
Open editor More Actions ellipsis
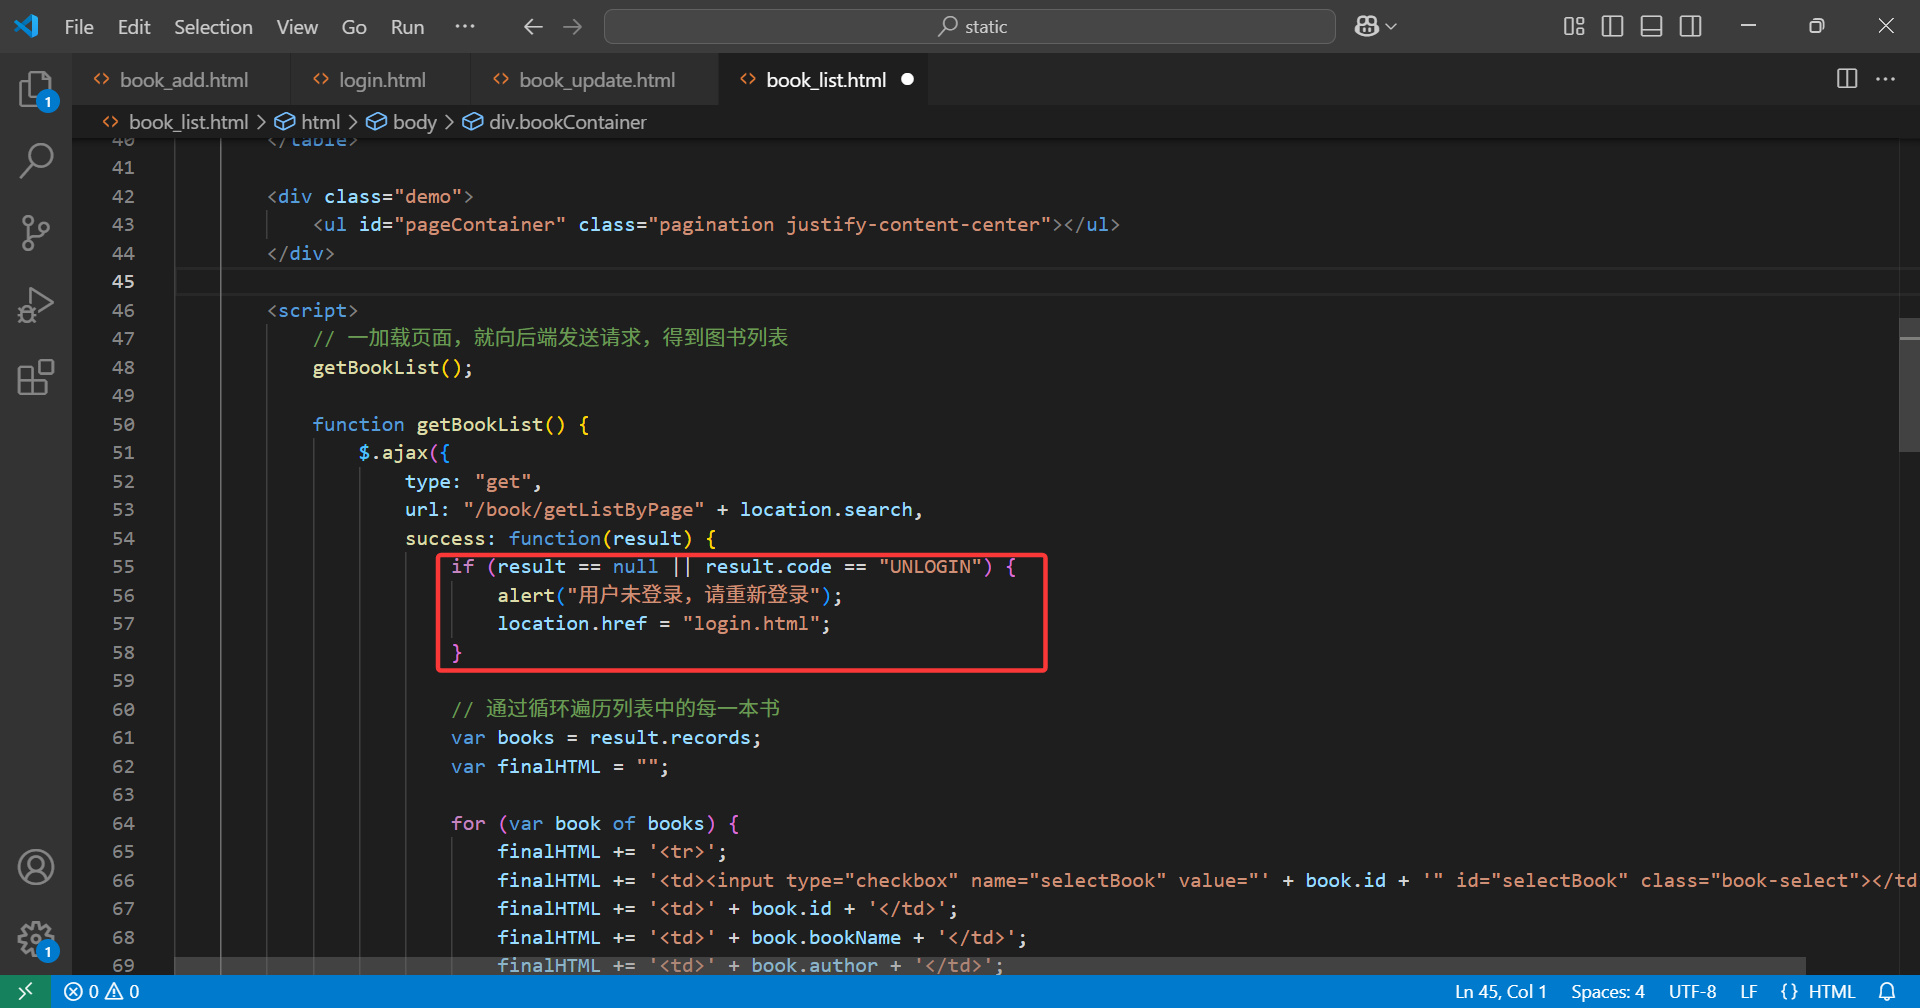(x=1886, y=79)
